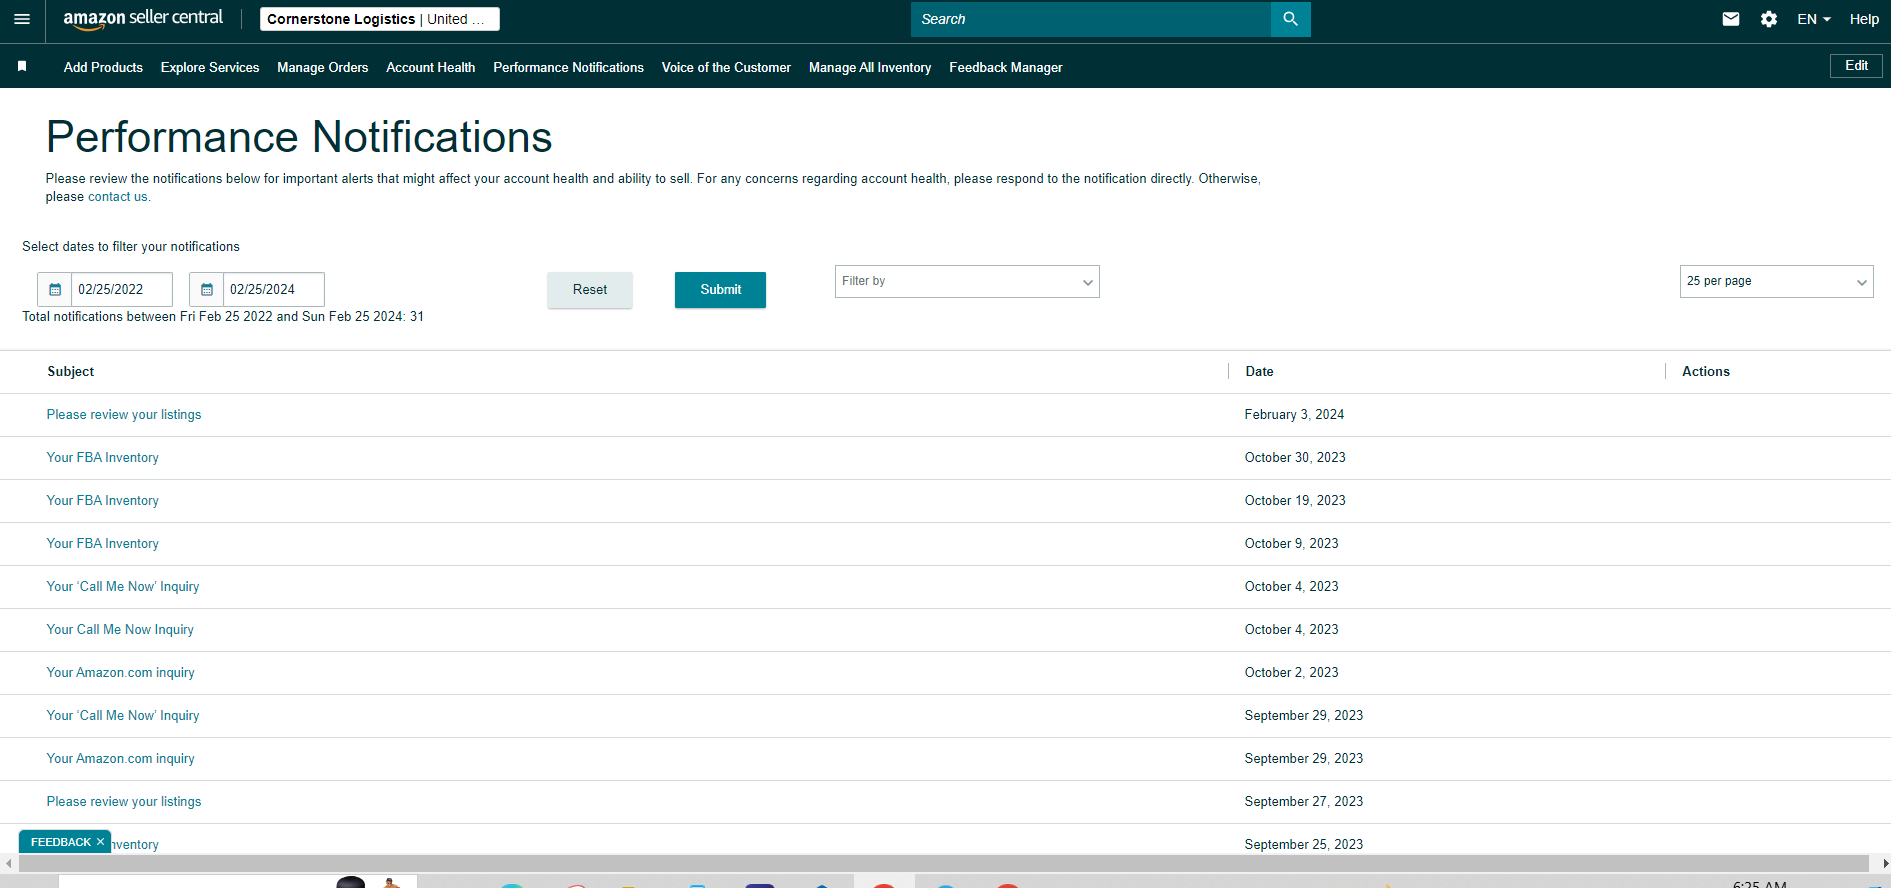Click the bookmark icon in favorites bar
This screenshot has height=888, width=1891.
pyautogui.click(x=22, y=66)
